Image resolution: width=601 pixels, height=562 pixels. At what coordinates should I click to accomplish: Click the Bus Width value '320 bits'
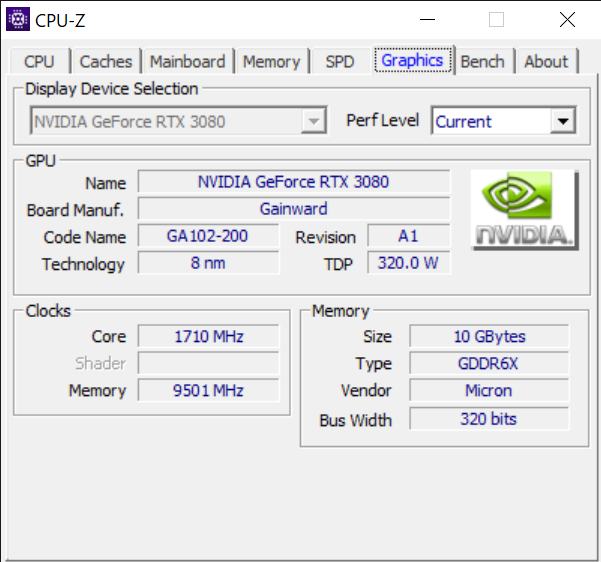(x=489, y=419)
